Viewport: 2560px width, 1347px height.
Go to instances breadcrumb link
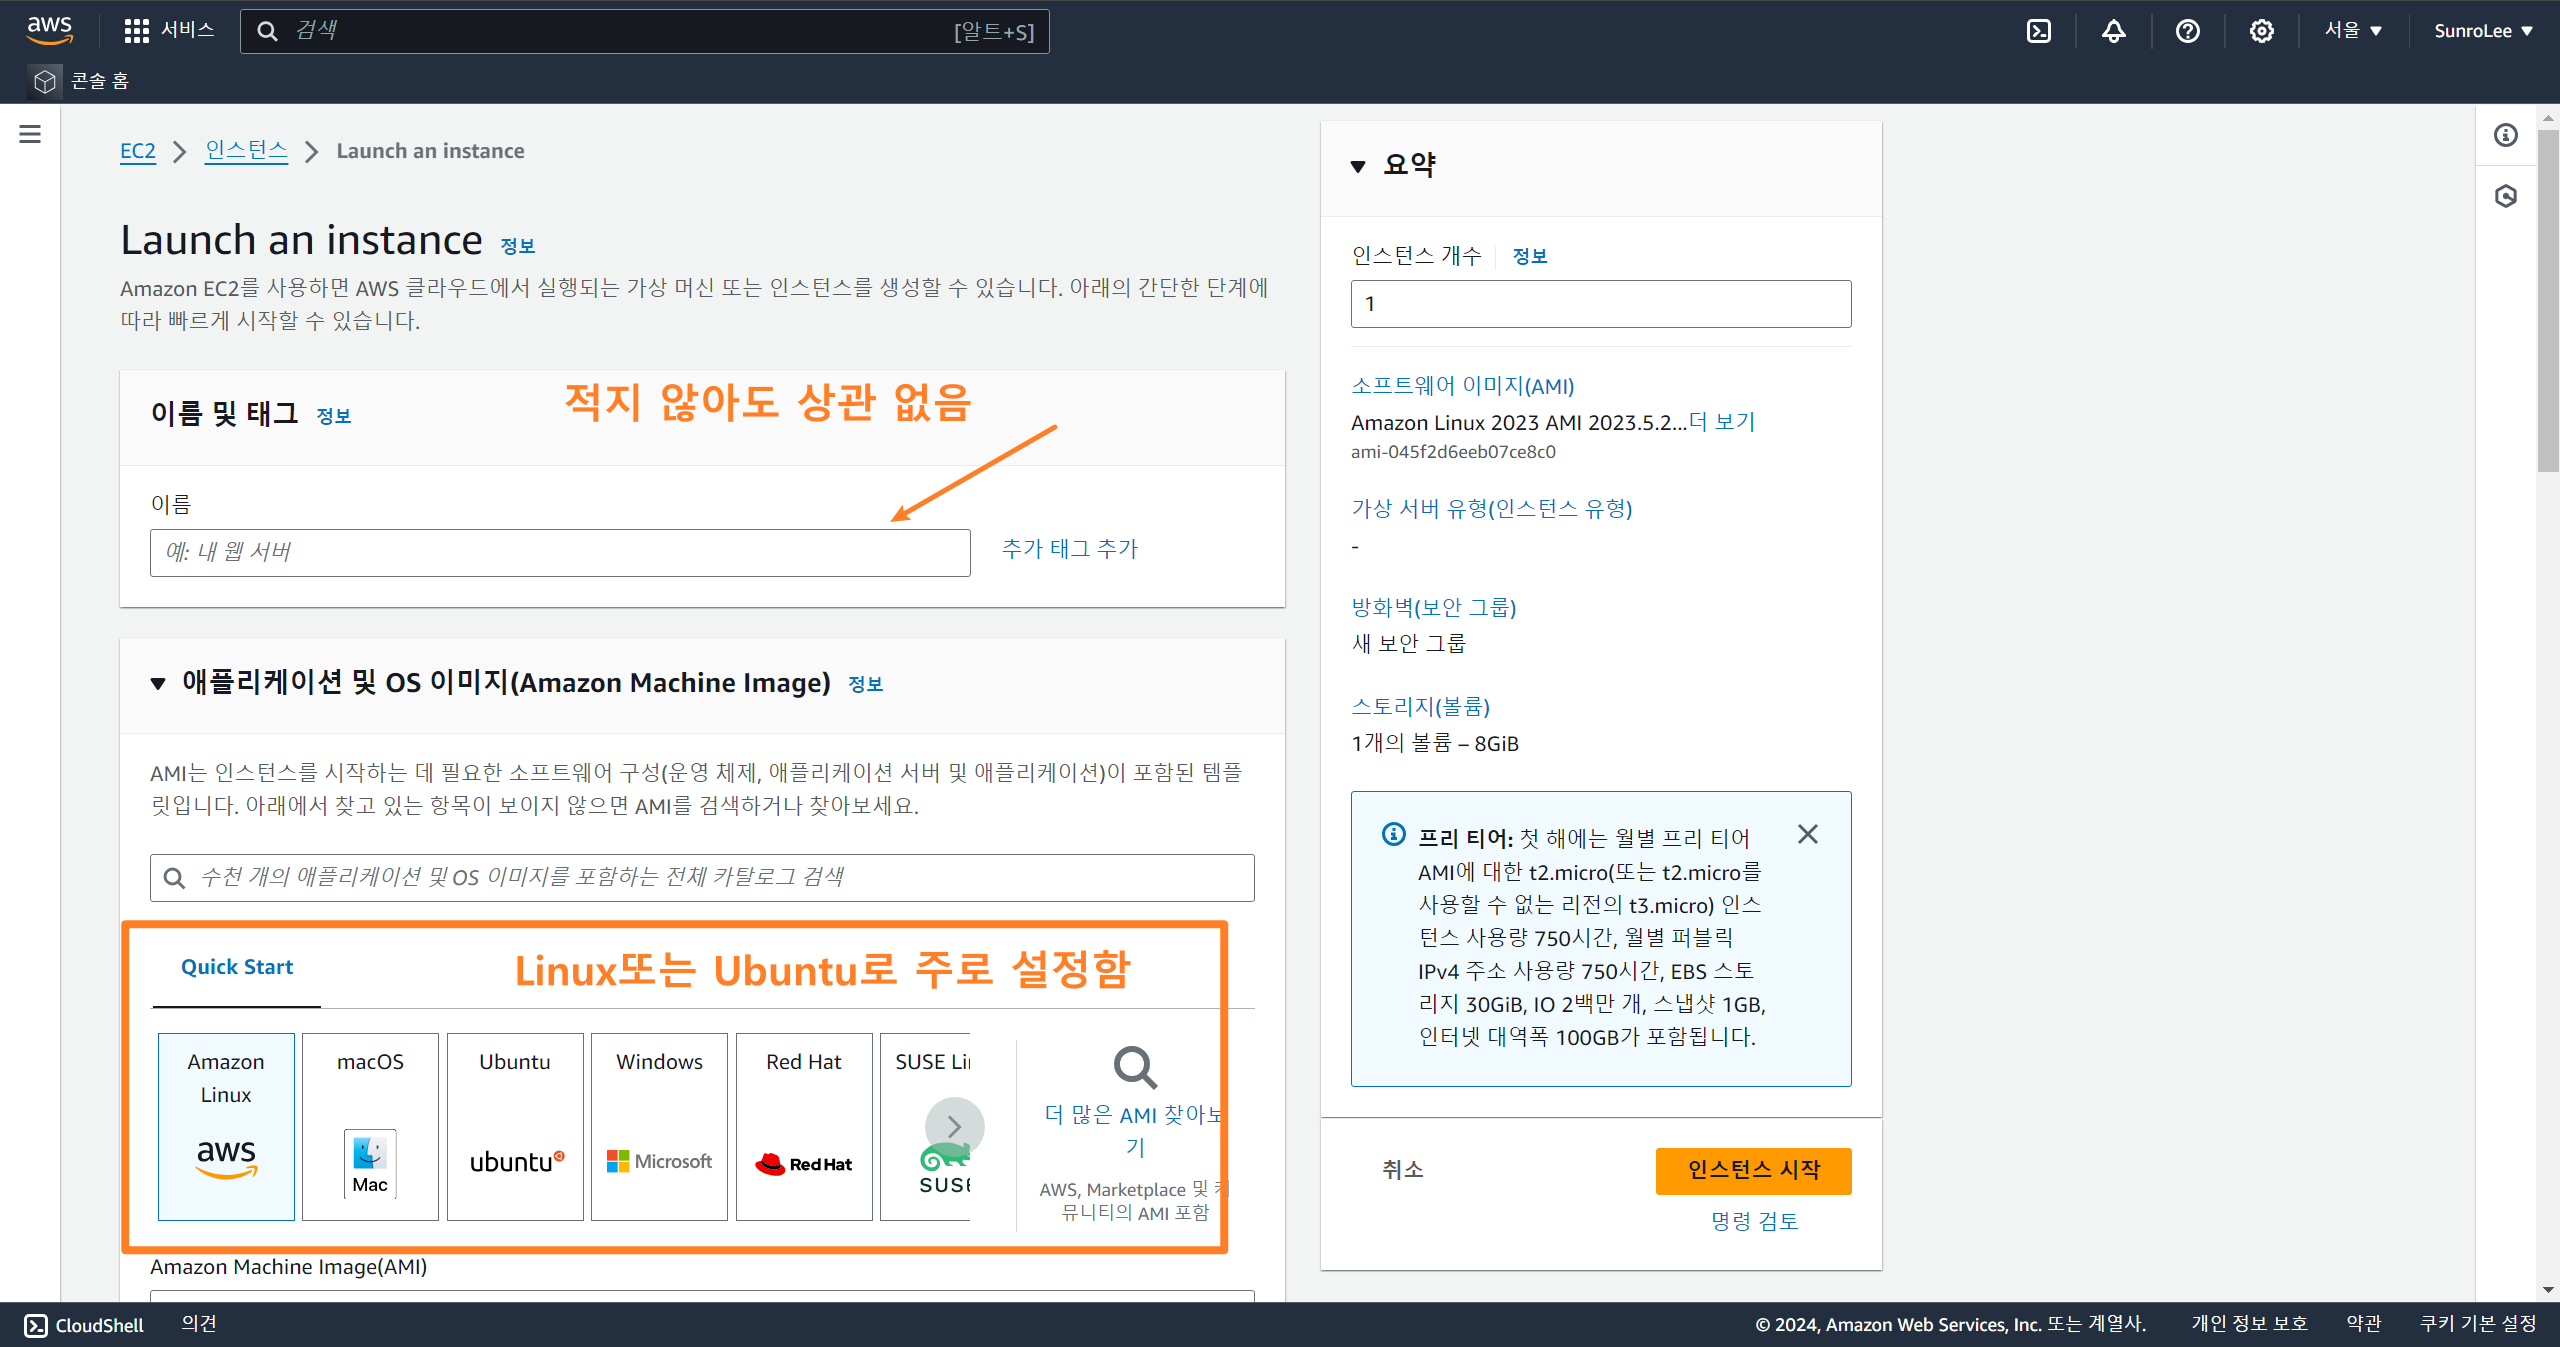246,151
